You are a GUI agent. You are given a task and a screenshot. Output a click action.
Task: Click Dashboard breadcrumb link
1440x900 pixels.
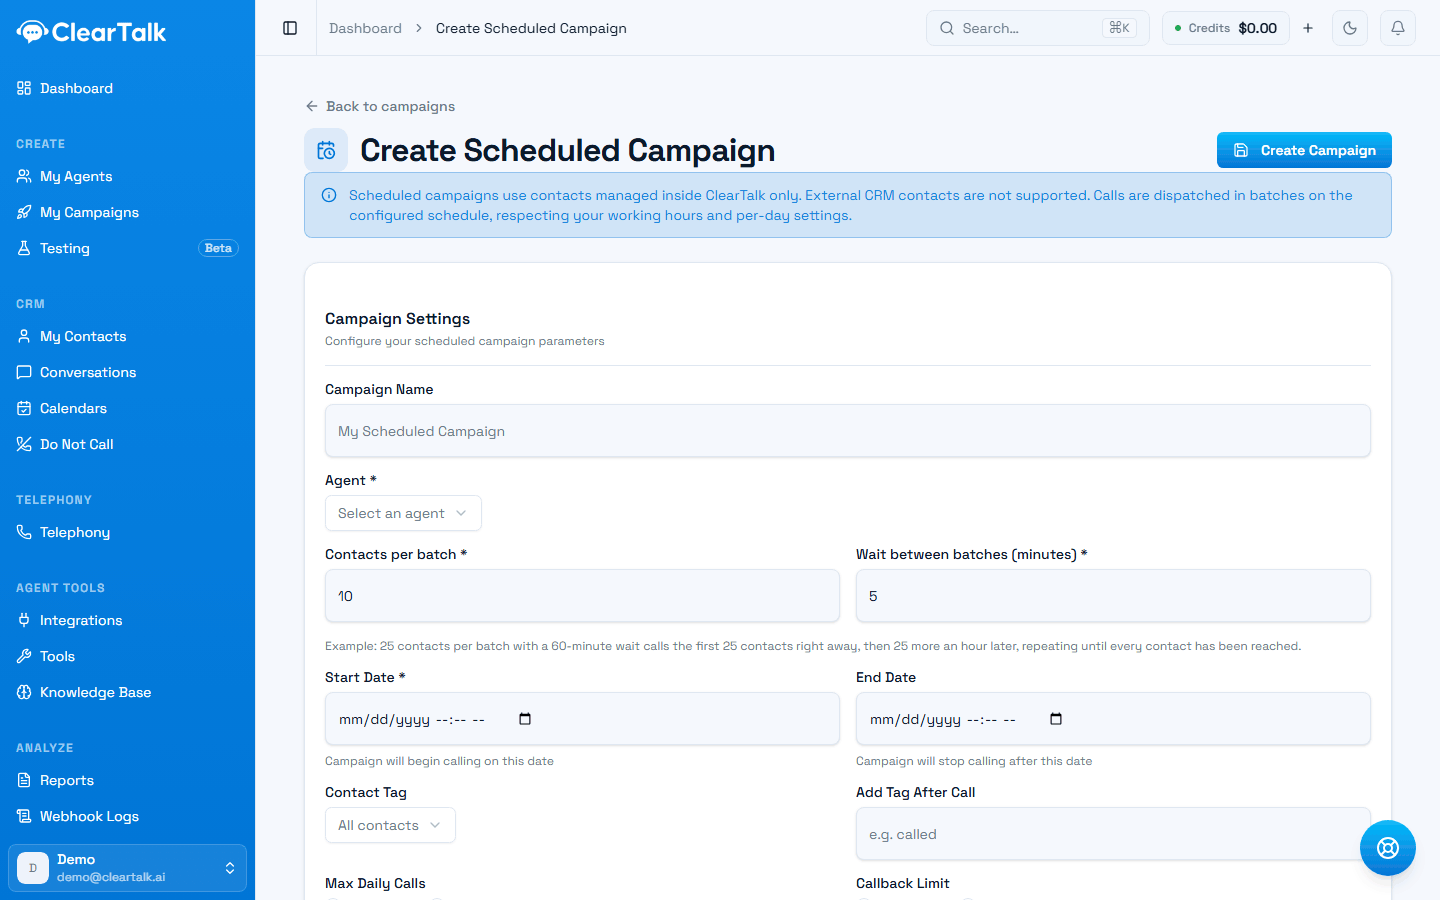[x=365, y=28]
